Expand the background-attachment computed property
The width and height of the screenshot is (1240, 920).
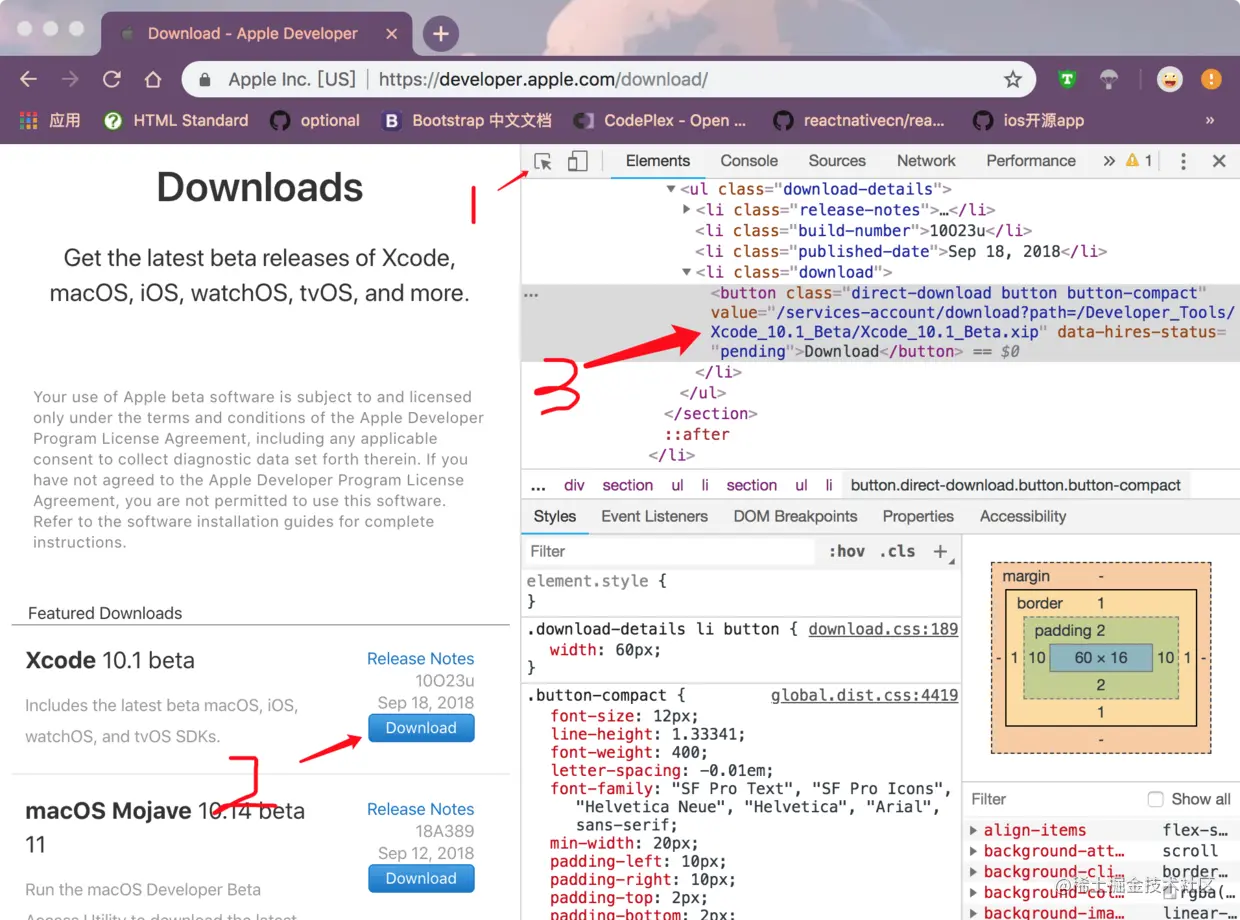974,852
